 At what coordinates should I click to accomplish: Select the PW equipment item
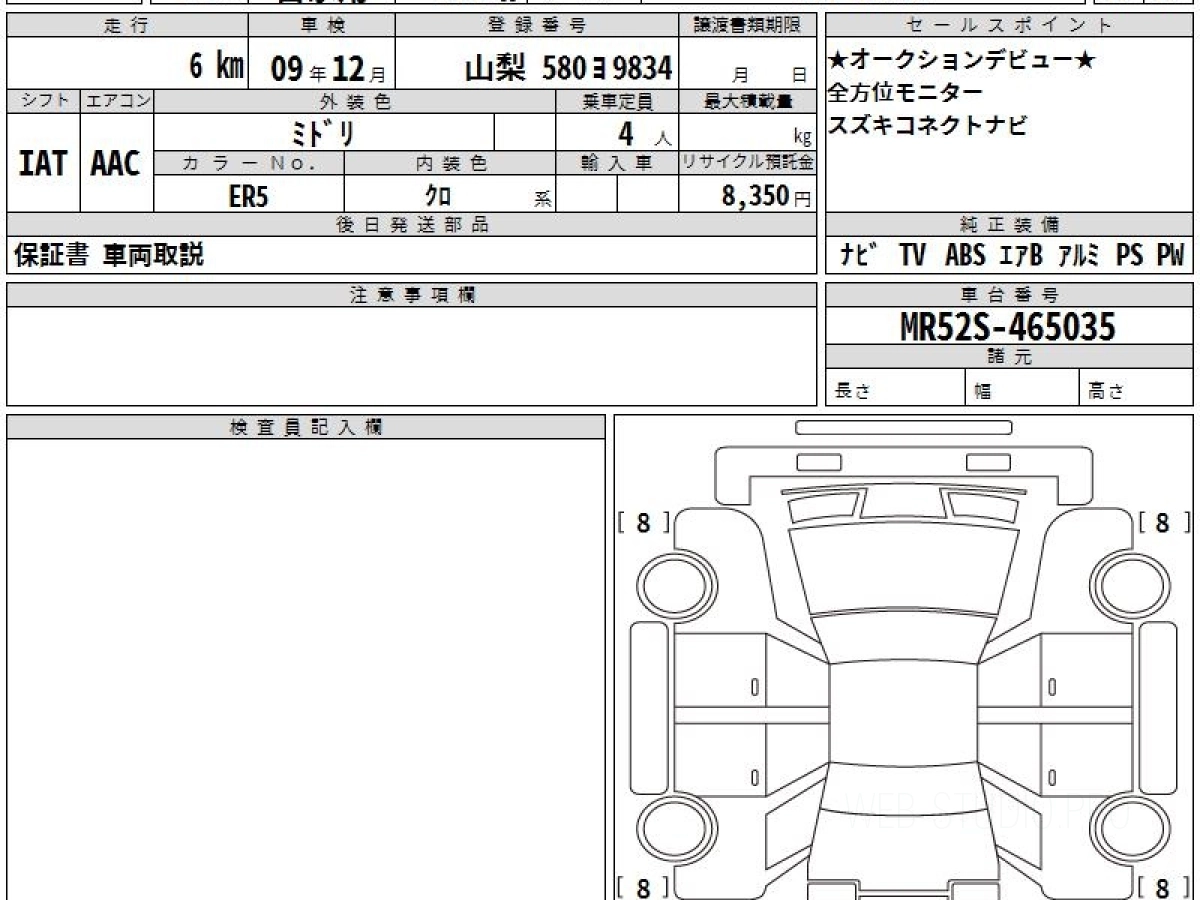(1170, 256)
